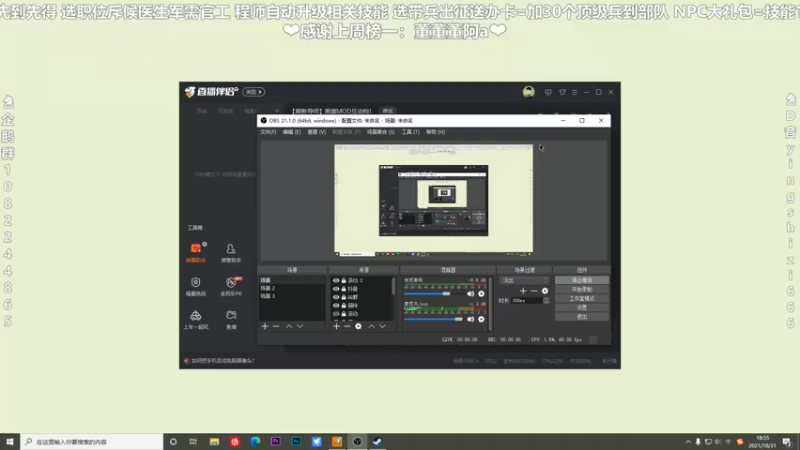Move scene down with scenes panel arrow
The height and width of the screenshot is (450, 800).
tap(300, 326)
